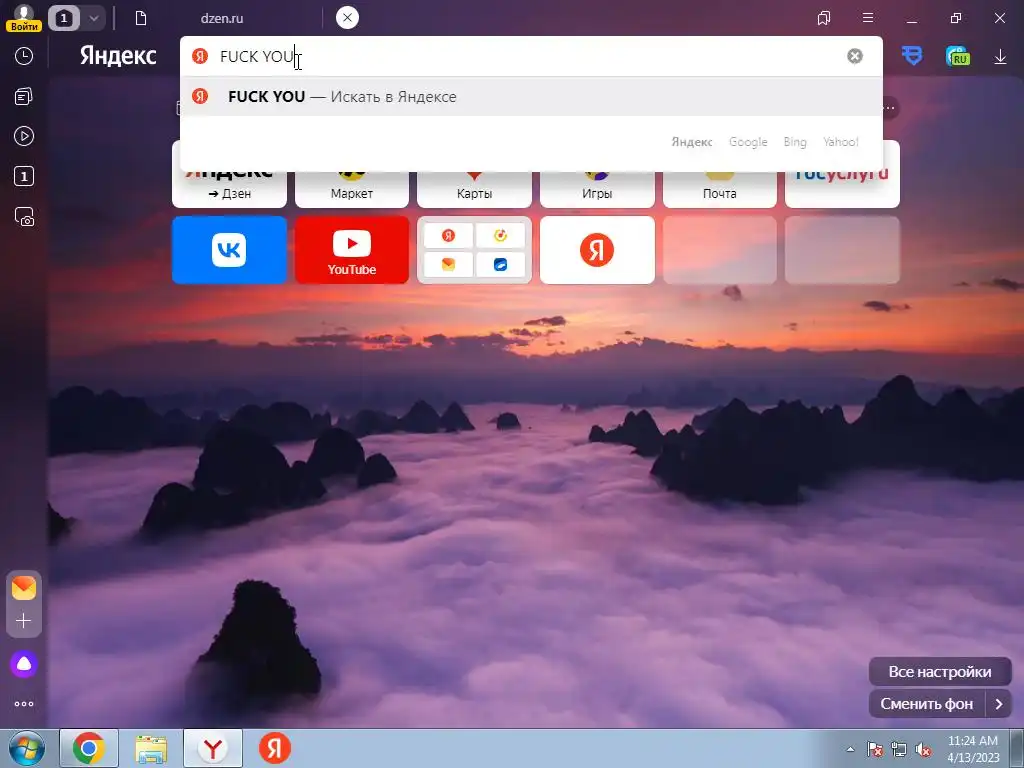Click the Яндекс logo
This screenshot has height=768, width=1024.
[118, 56]
